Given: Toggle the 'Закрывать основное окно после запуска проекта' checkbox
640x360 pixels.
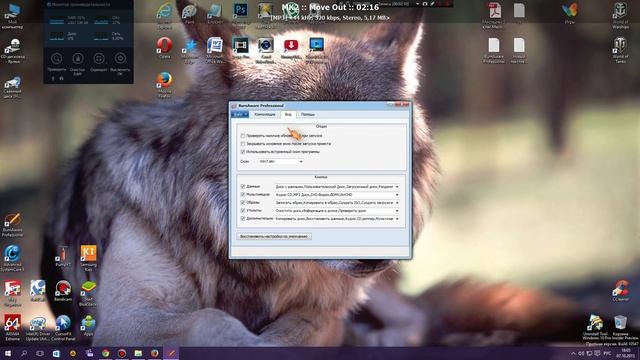Looking at the screenshot, I should pyautogui.click(x=243, y=144).
